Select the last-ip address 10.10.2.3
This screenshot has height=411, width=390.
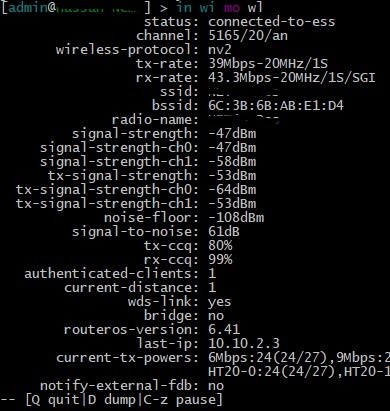pyautogui.click(x=244, y=344)
